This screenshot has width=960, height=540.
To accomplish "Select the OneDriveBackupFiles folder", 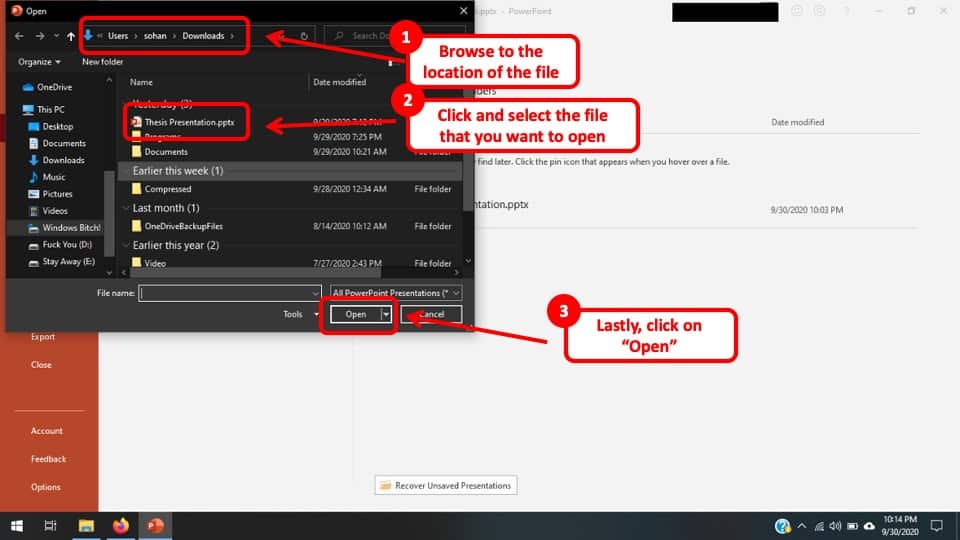I will [x=178, y=226].
